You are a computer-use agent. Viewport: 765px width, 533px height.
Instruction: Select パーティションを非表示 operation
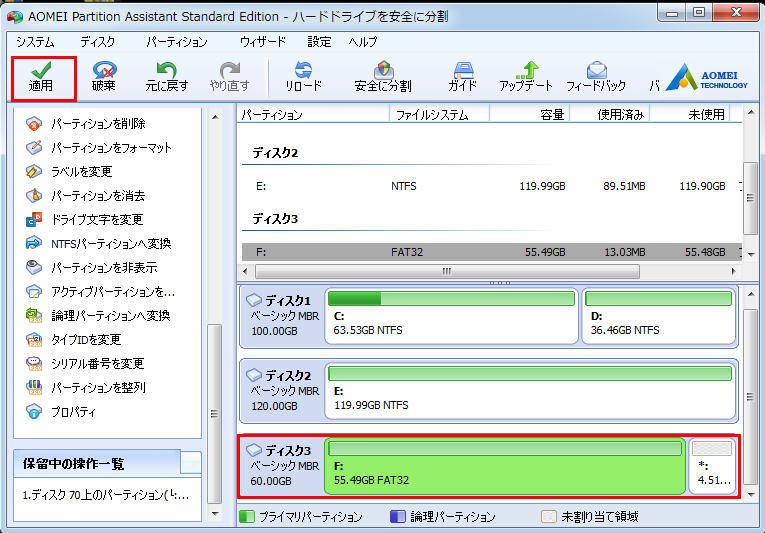pyautogui.click(x=91, y=267)
